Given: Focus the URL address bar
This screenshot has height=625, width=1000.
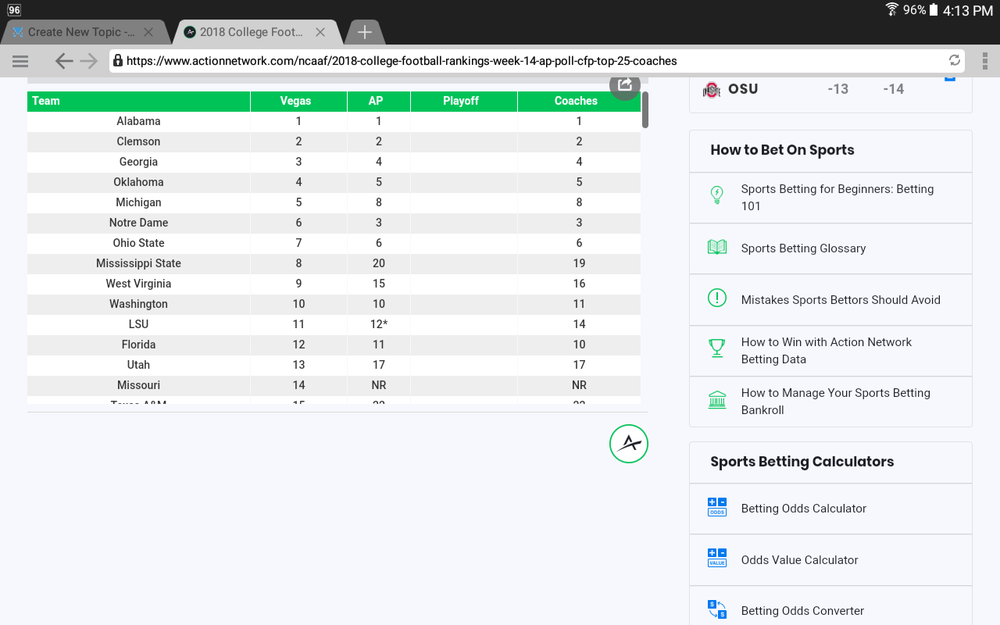Looking at the screenshot, I should (536, 61).
